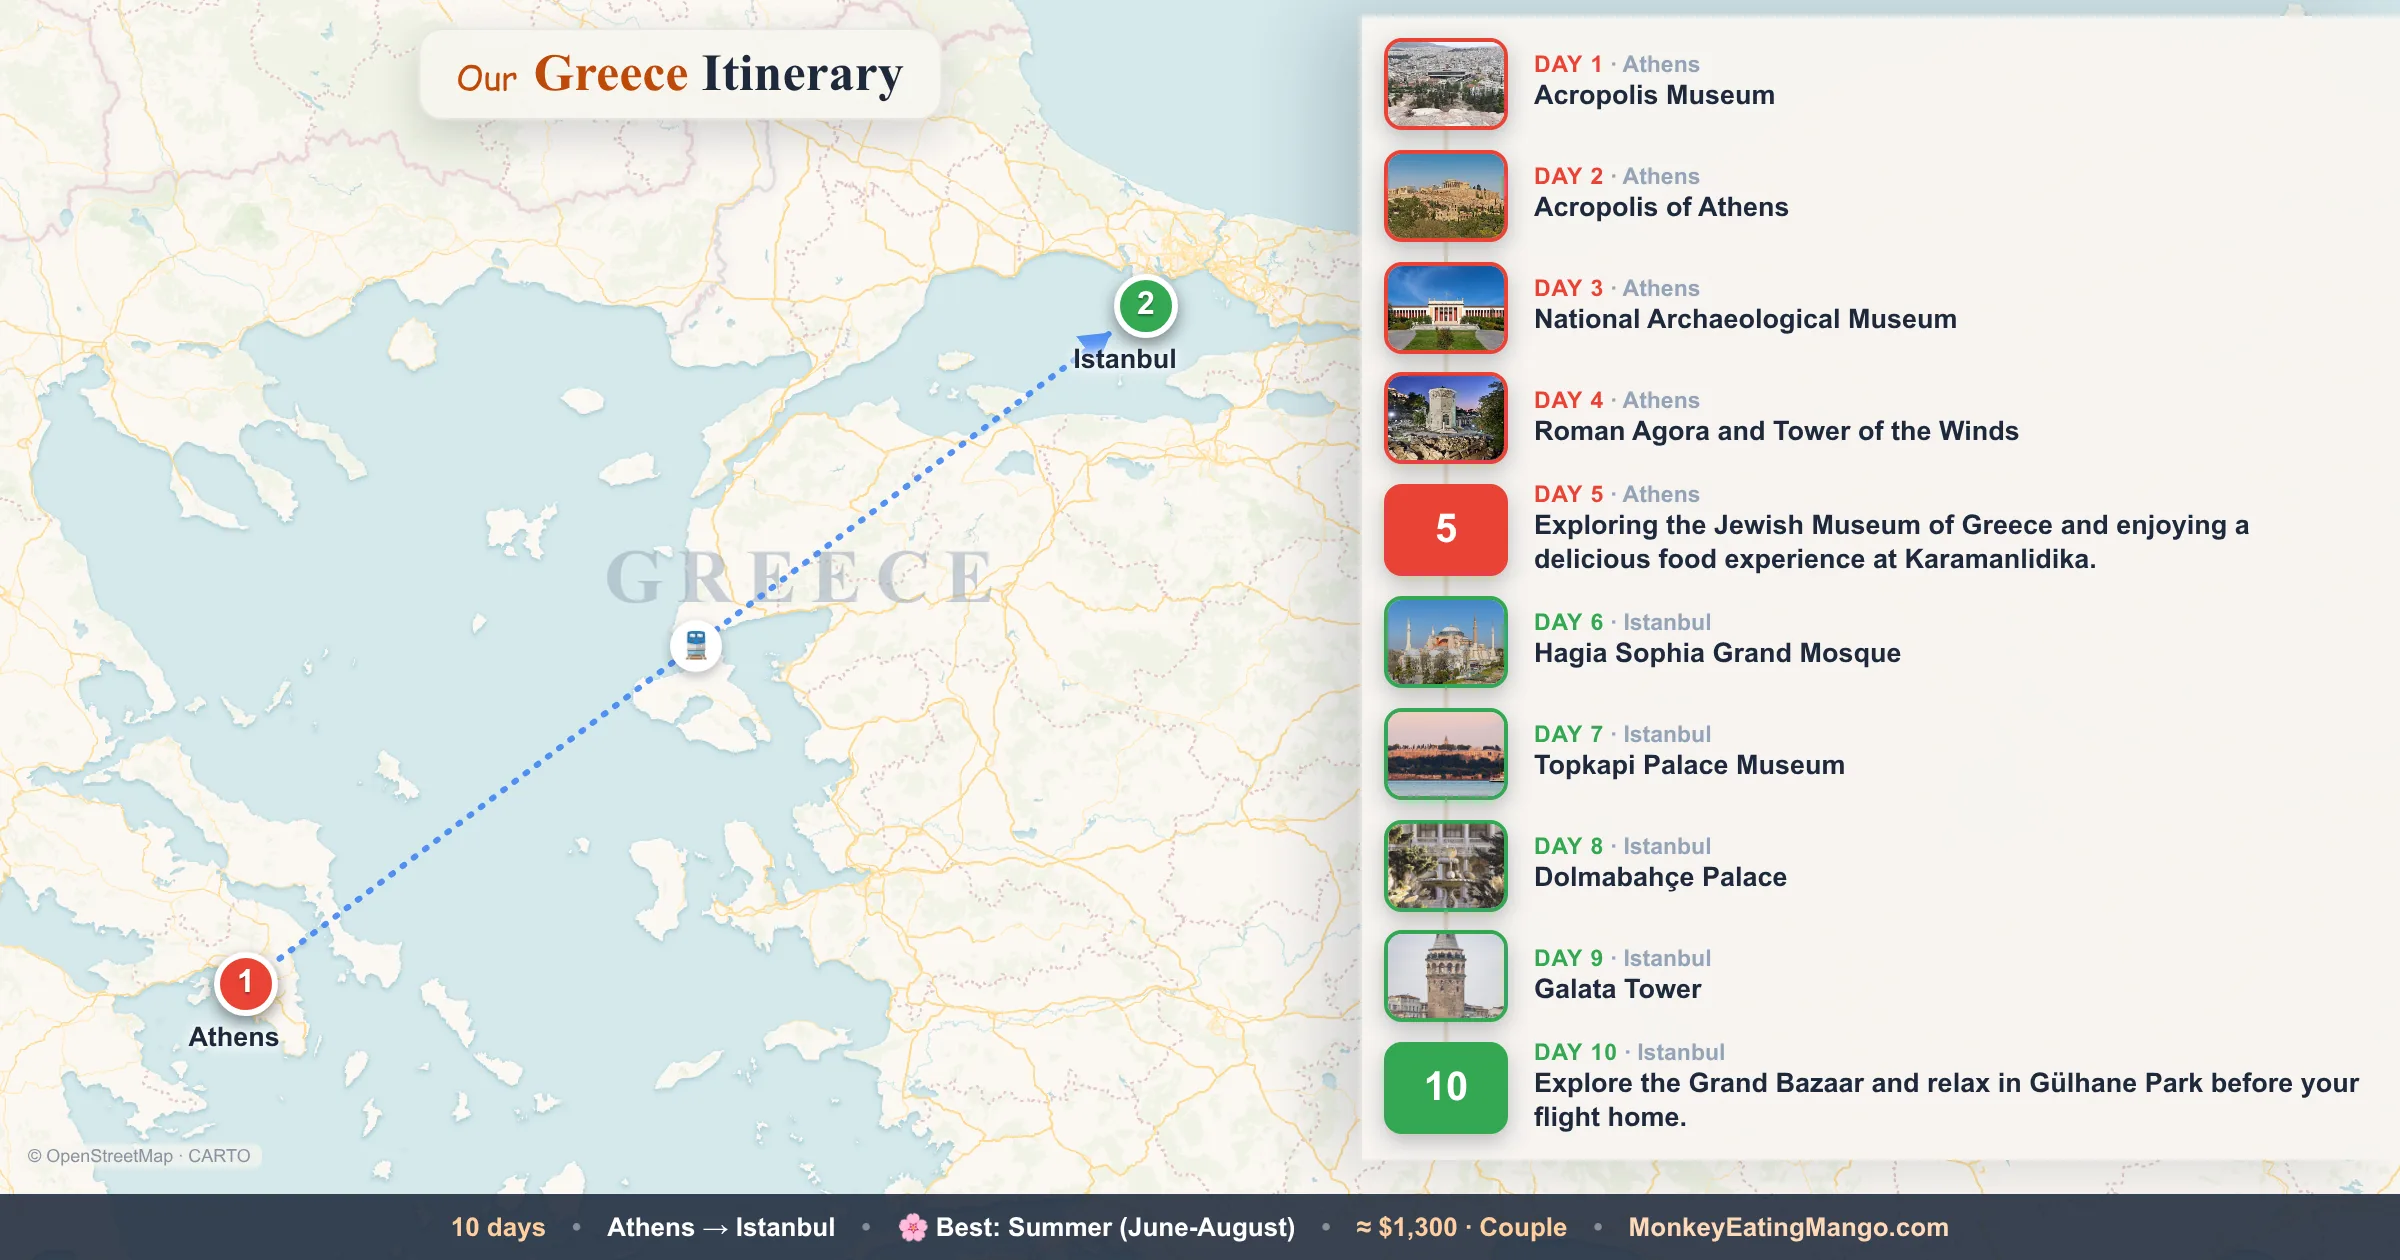Image resolution: width=2400 pixels, height=1260 pixels.
Task: Open the Acropolis Museum thumbnail
Action: 1446,84
